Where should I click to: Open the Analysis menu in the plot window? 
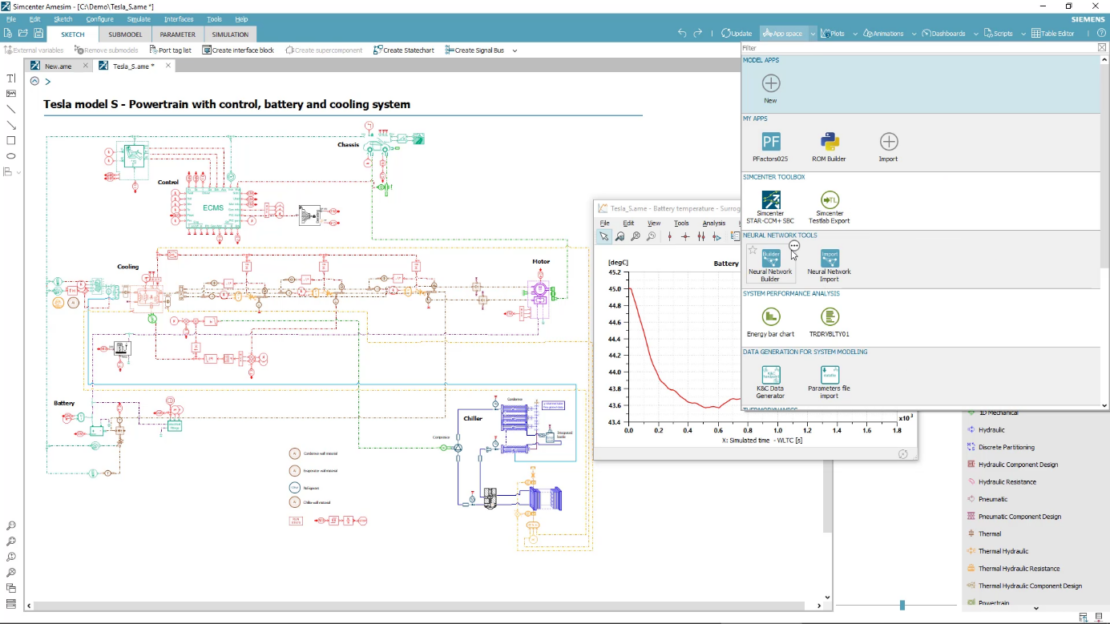tap(713, 223)
